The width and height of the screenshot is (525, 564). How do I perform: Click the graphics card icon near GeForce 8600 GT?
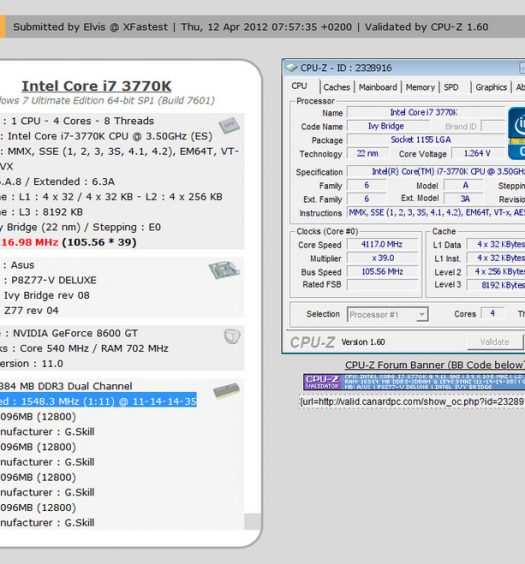click(x=232, y=336)
